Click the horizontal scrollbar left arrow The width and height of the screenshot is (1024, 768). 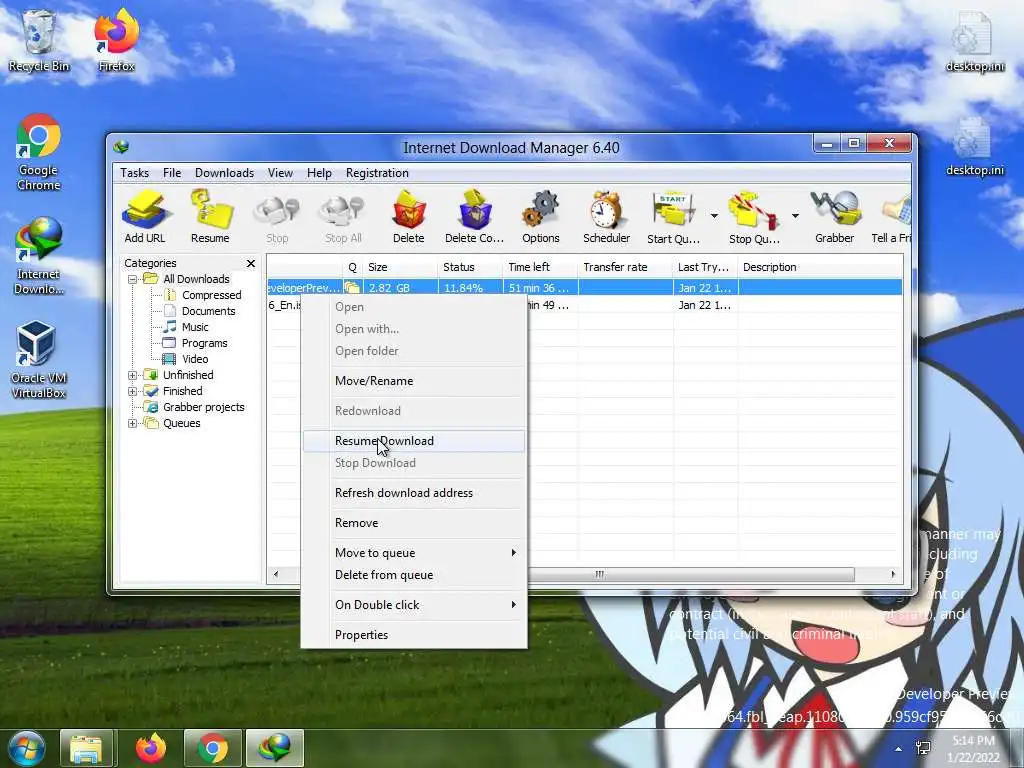(x=276, y=575)
